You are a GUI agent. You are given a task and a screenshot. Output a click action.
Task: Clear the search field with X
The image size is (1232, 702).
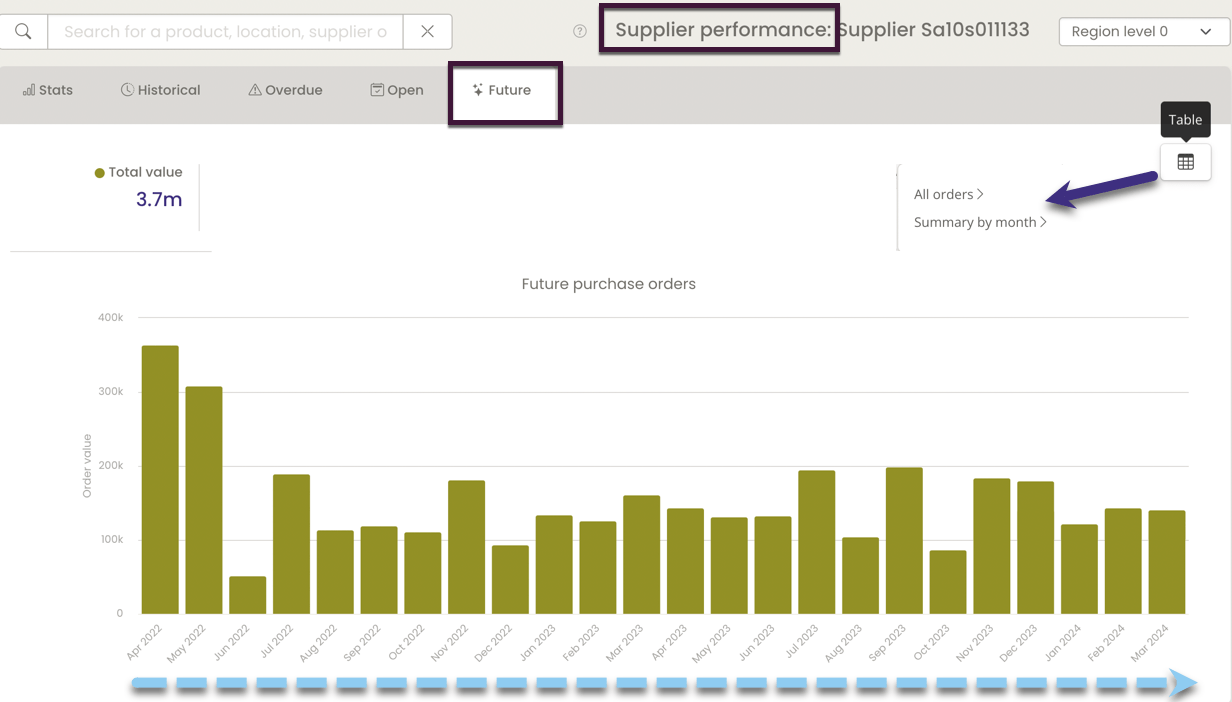click(x=427, y=32)
